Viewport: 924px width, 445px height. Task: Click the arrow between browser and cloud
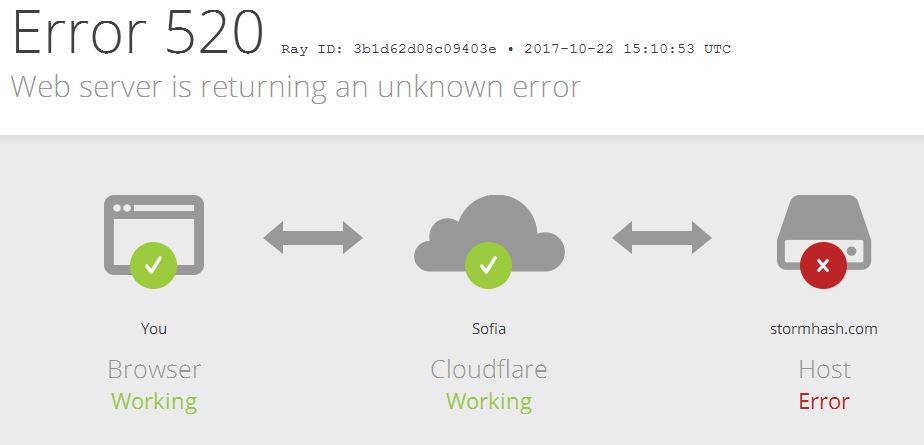(x=313, y=238)
